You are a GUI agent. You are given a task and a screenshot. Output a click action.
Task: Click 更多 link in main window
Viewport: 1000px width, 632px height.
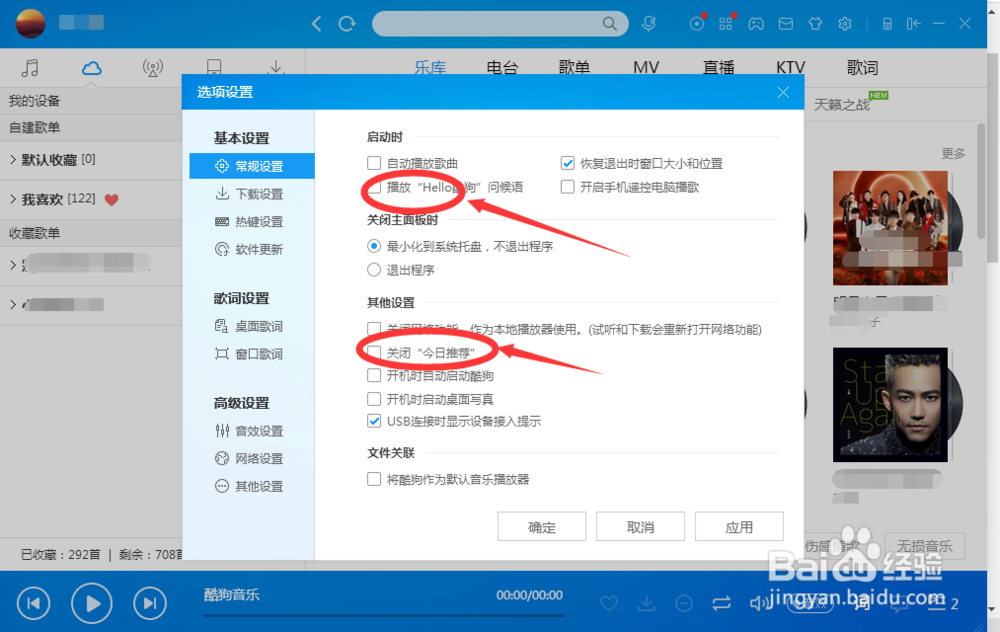[x=953, y=153]
